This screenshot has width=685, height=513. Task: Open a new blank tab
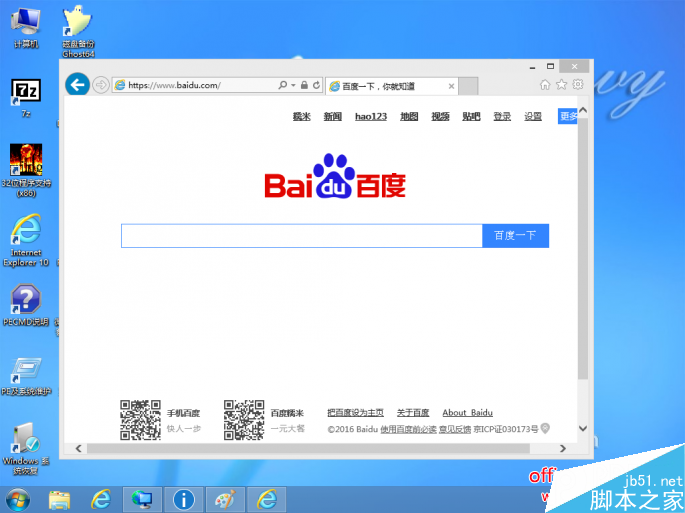(468, 86)
